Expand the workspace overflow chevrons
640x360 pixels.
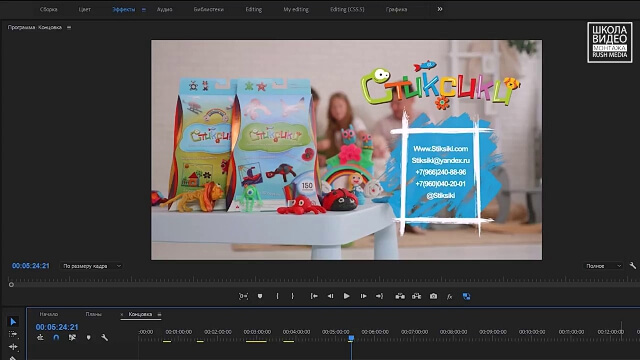point(440,9)
